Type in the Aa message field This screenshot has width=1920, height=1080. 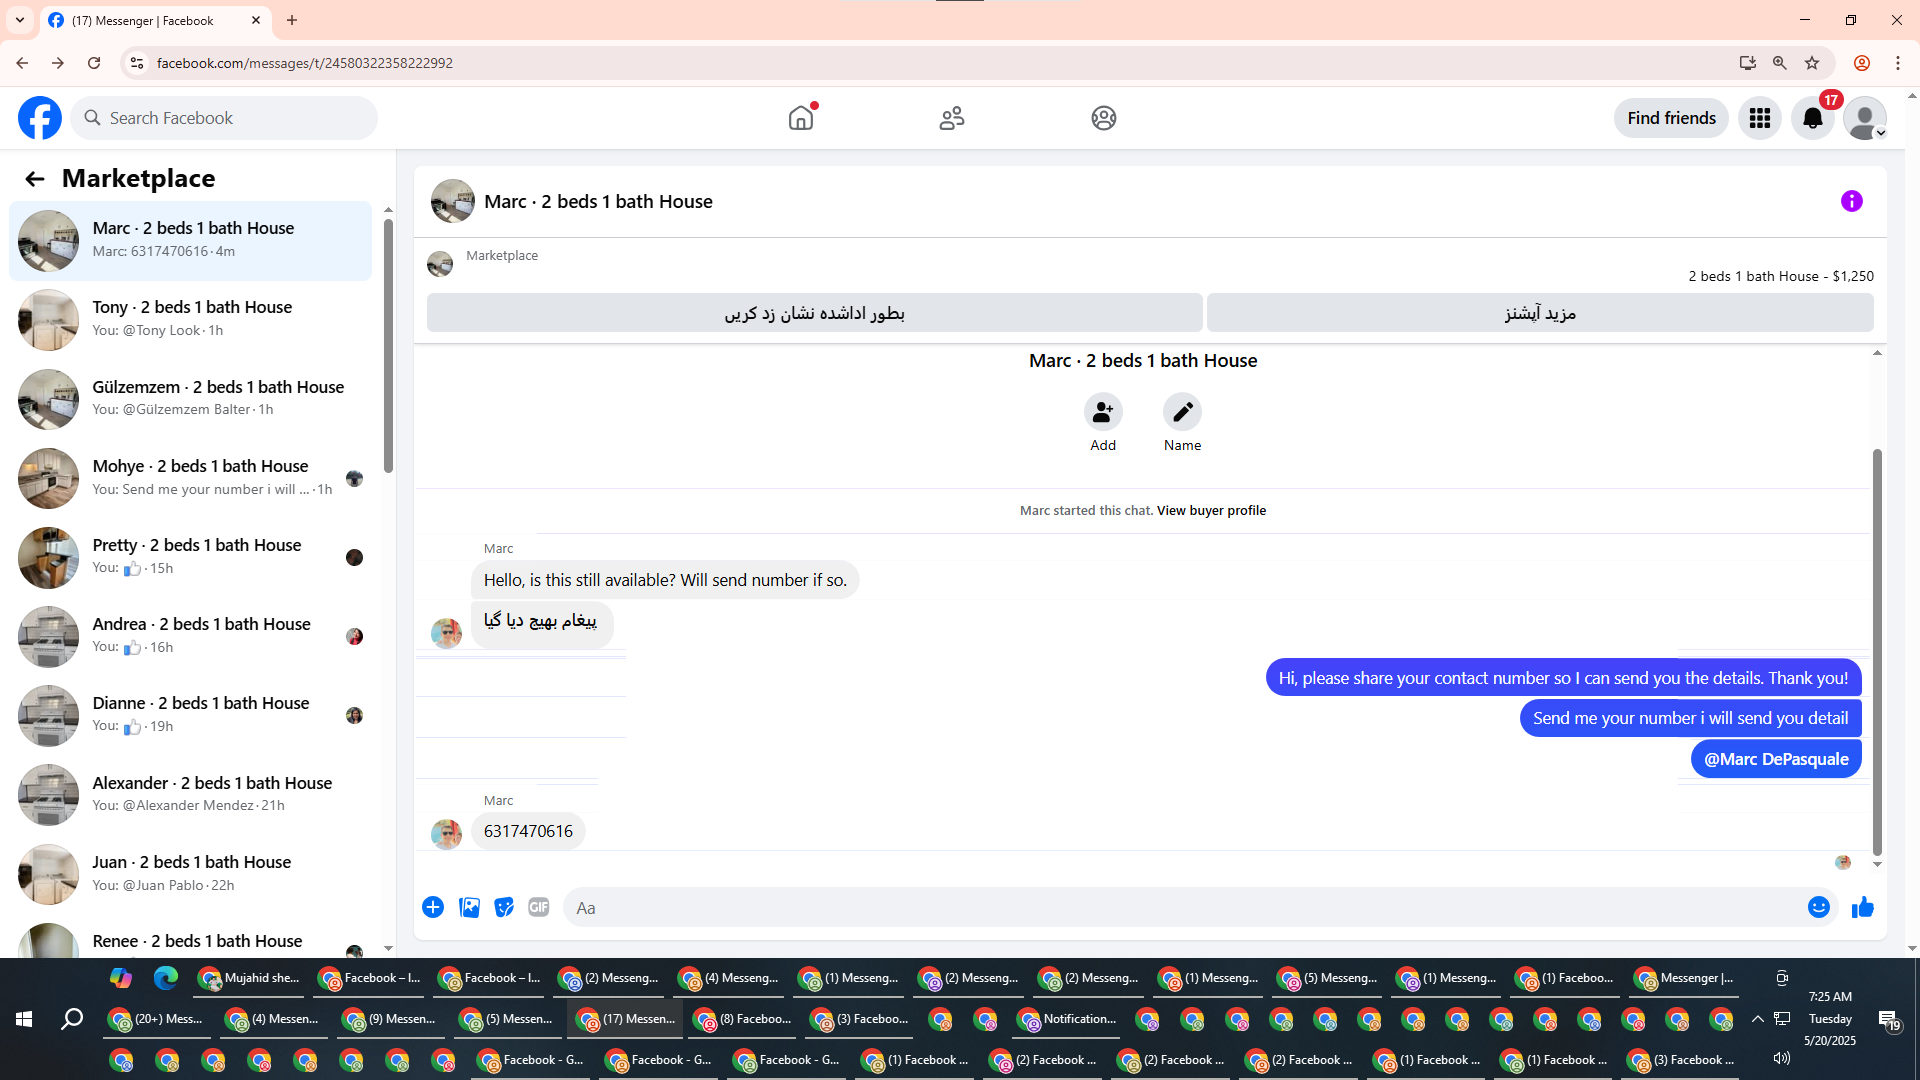click(x=1180, y=908)
